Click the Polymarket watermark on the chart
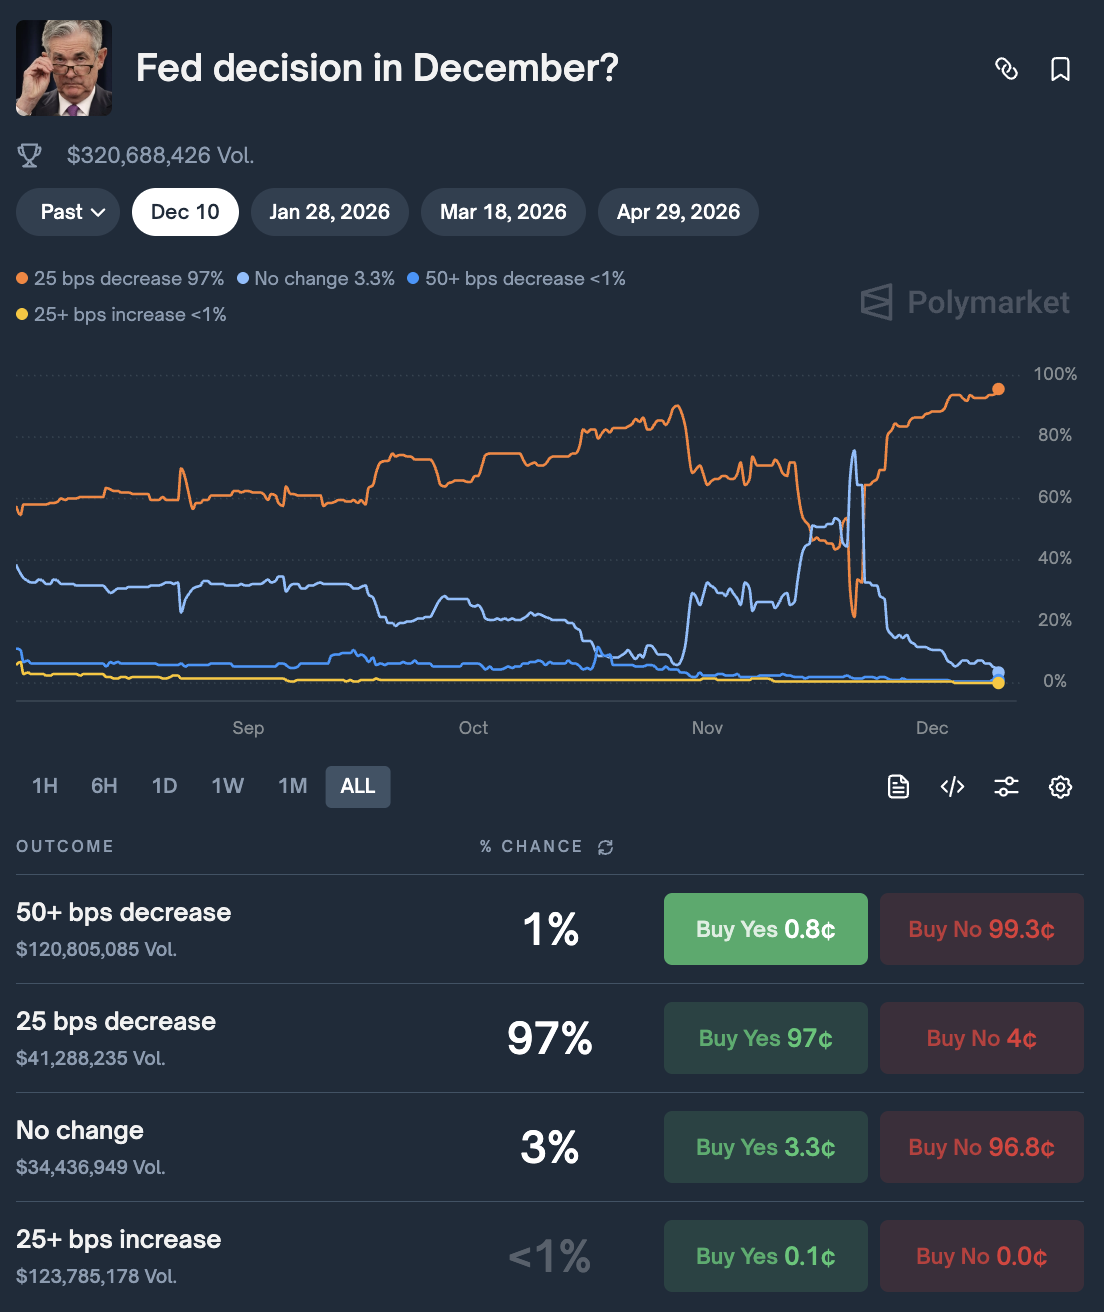The image size is (1104, 1312). pos(964,303)
